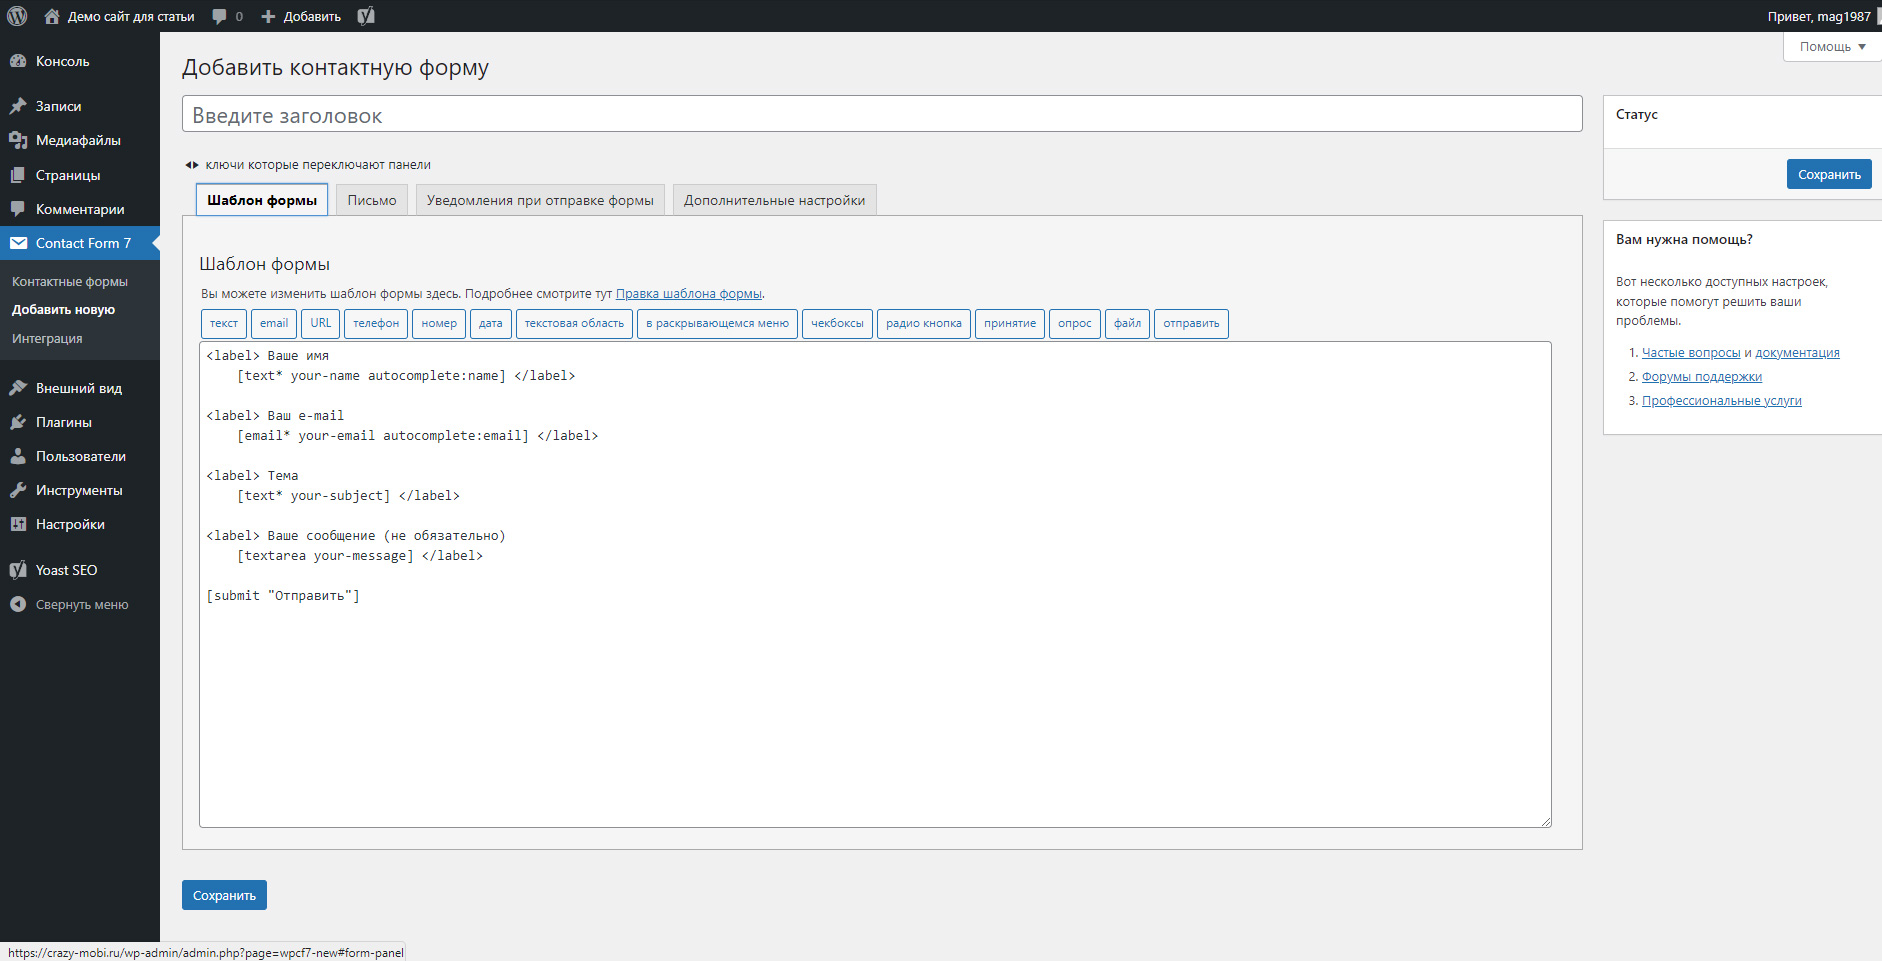Click the WordPress logo icon
The image size is (1882, 961).
[17, 16]
